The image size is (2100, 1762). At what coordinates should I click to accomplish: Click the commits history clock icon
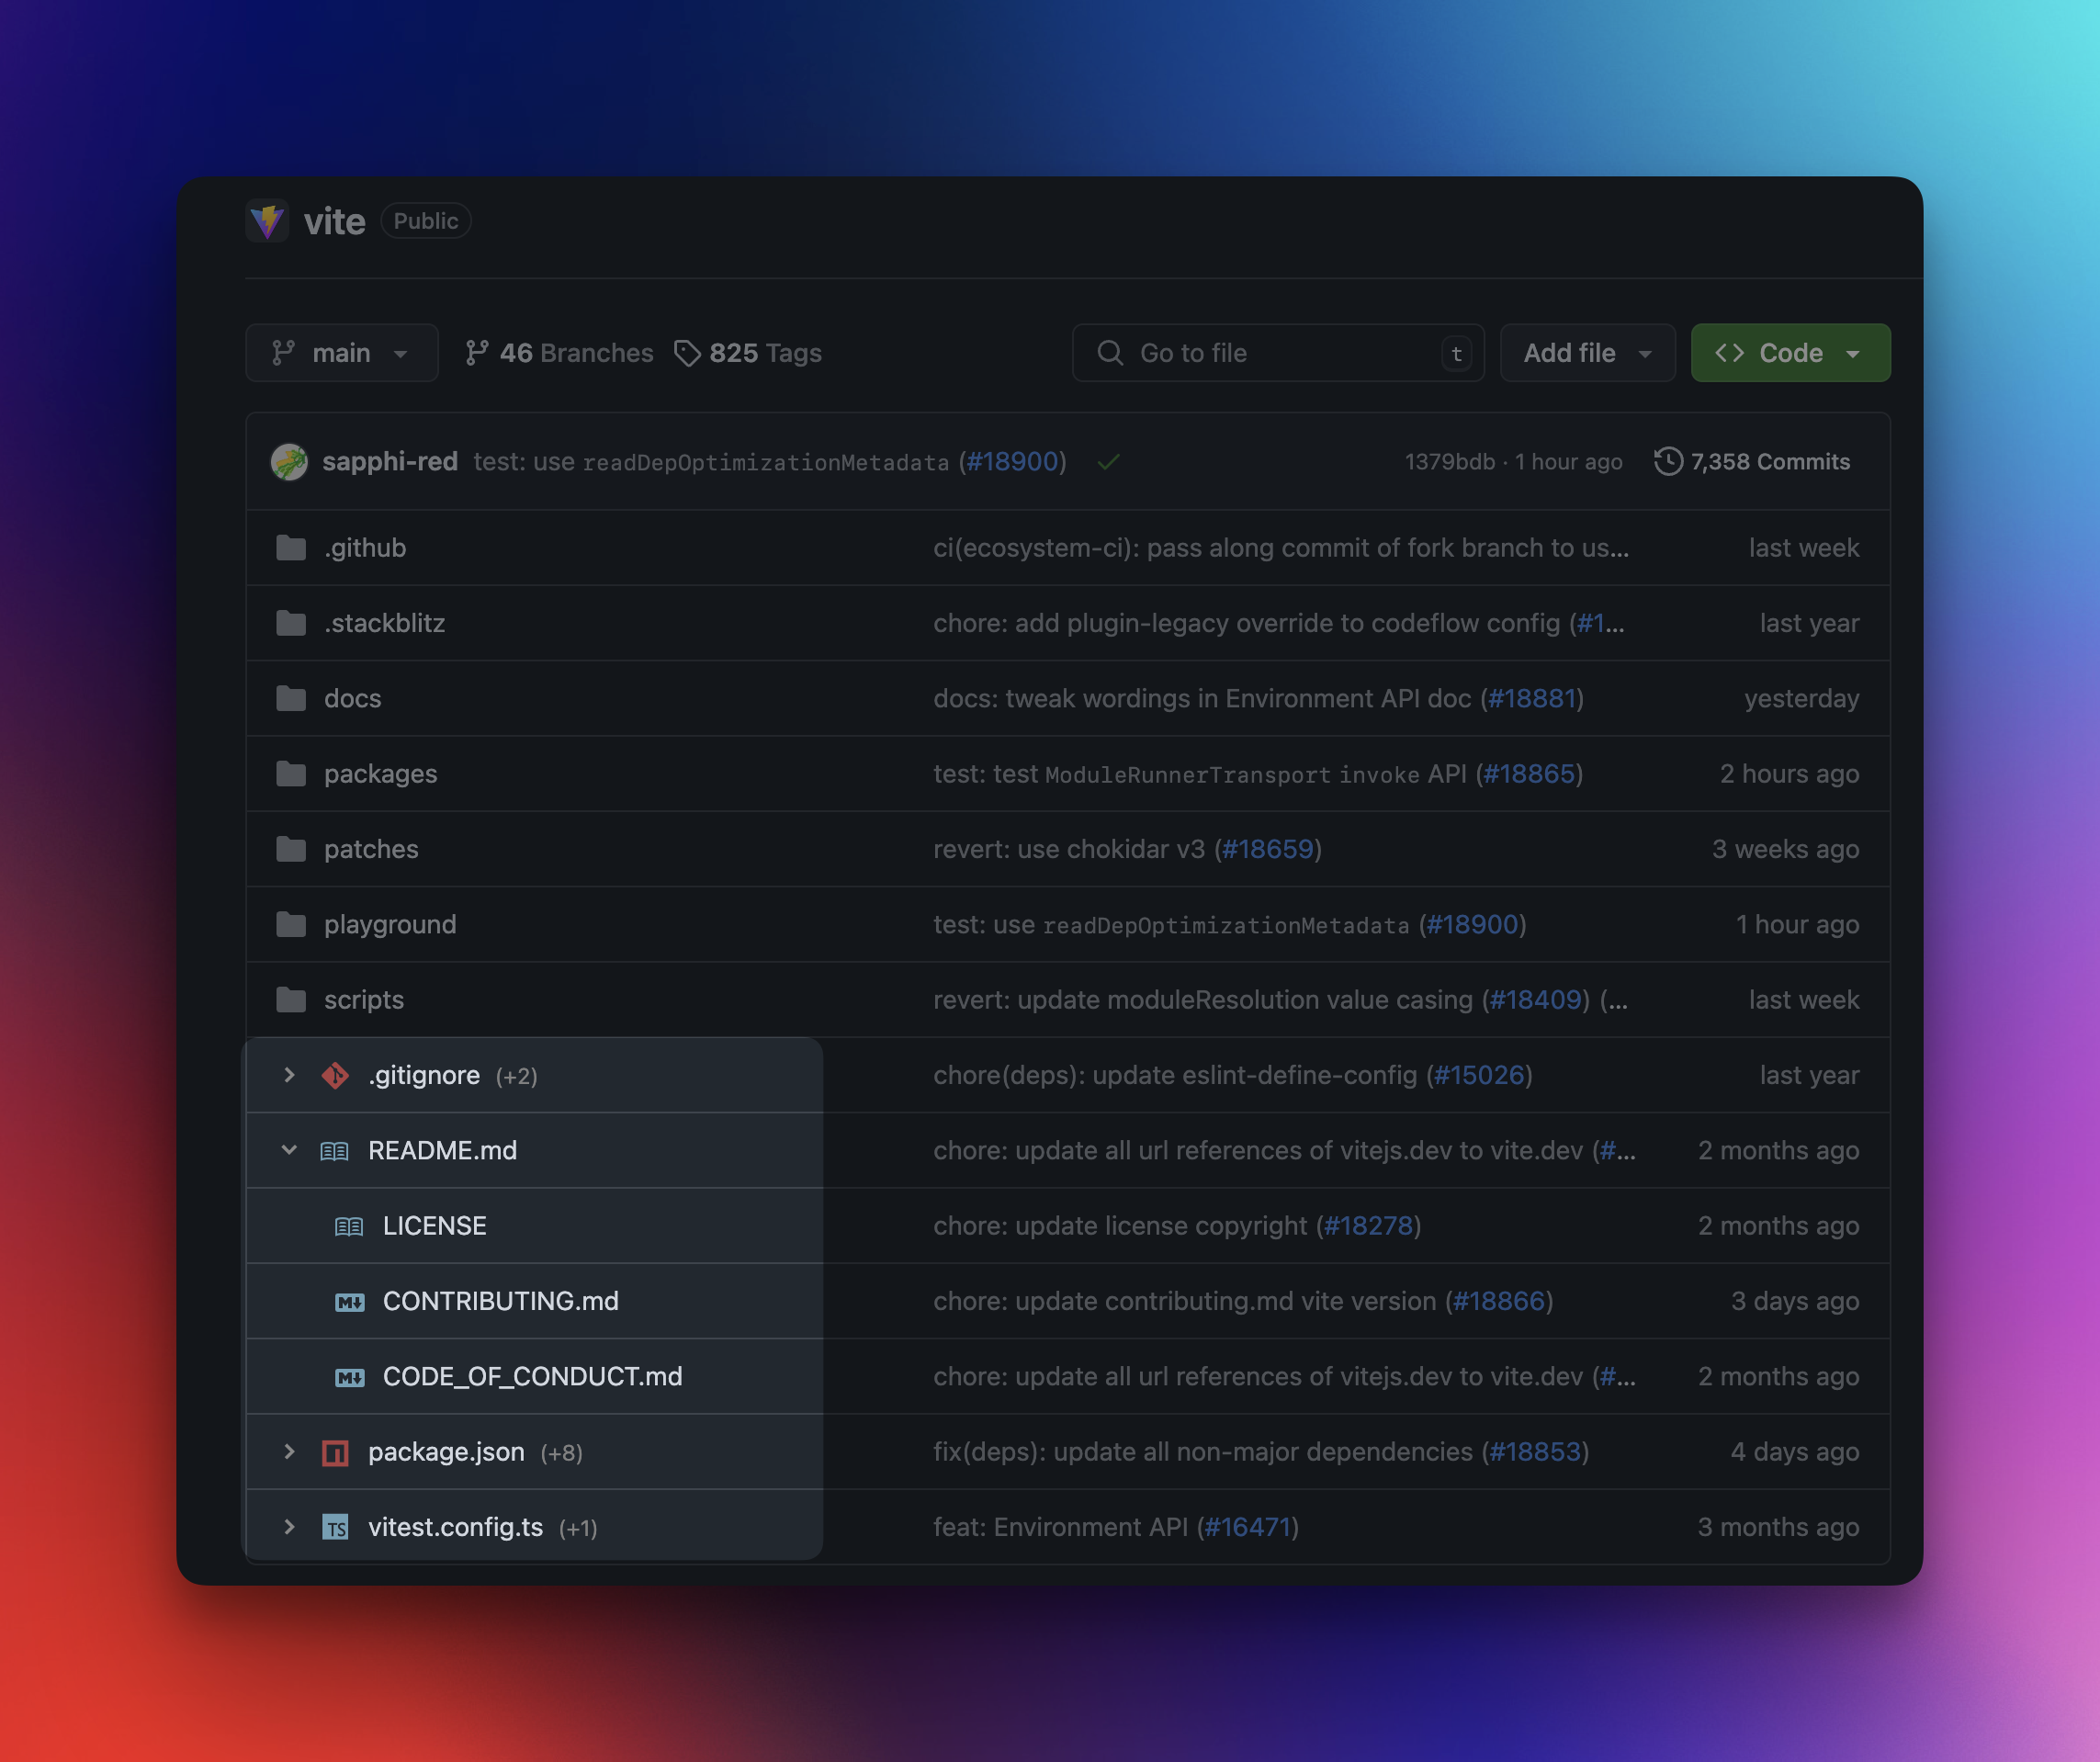click(x=1667, y=462)
